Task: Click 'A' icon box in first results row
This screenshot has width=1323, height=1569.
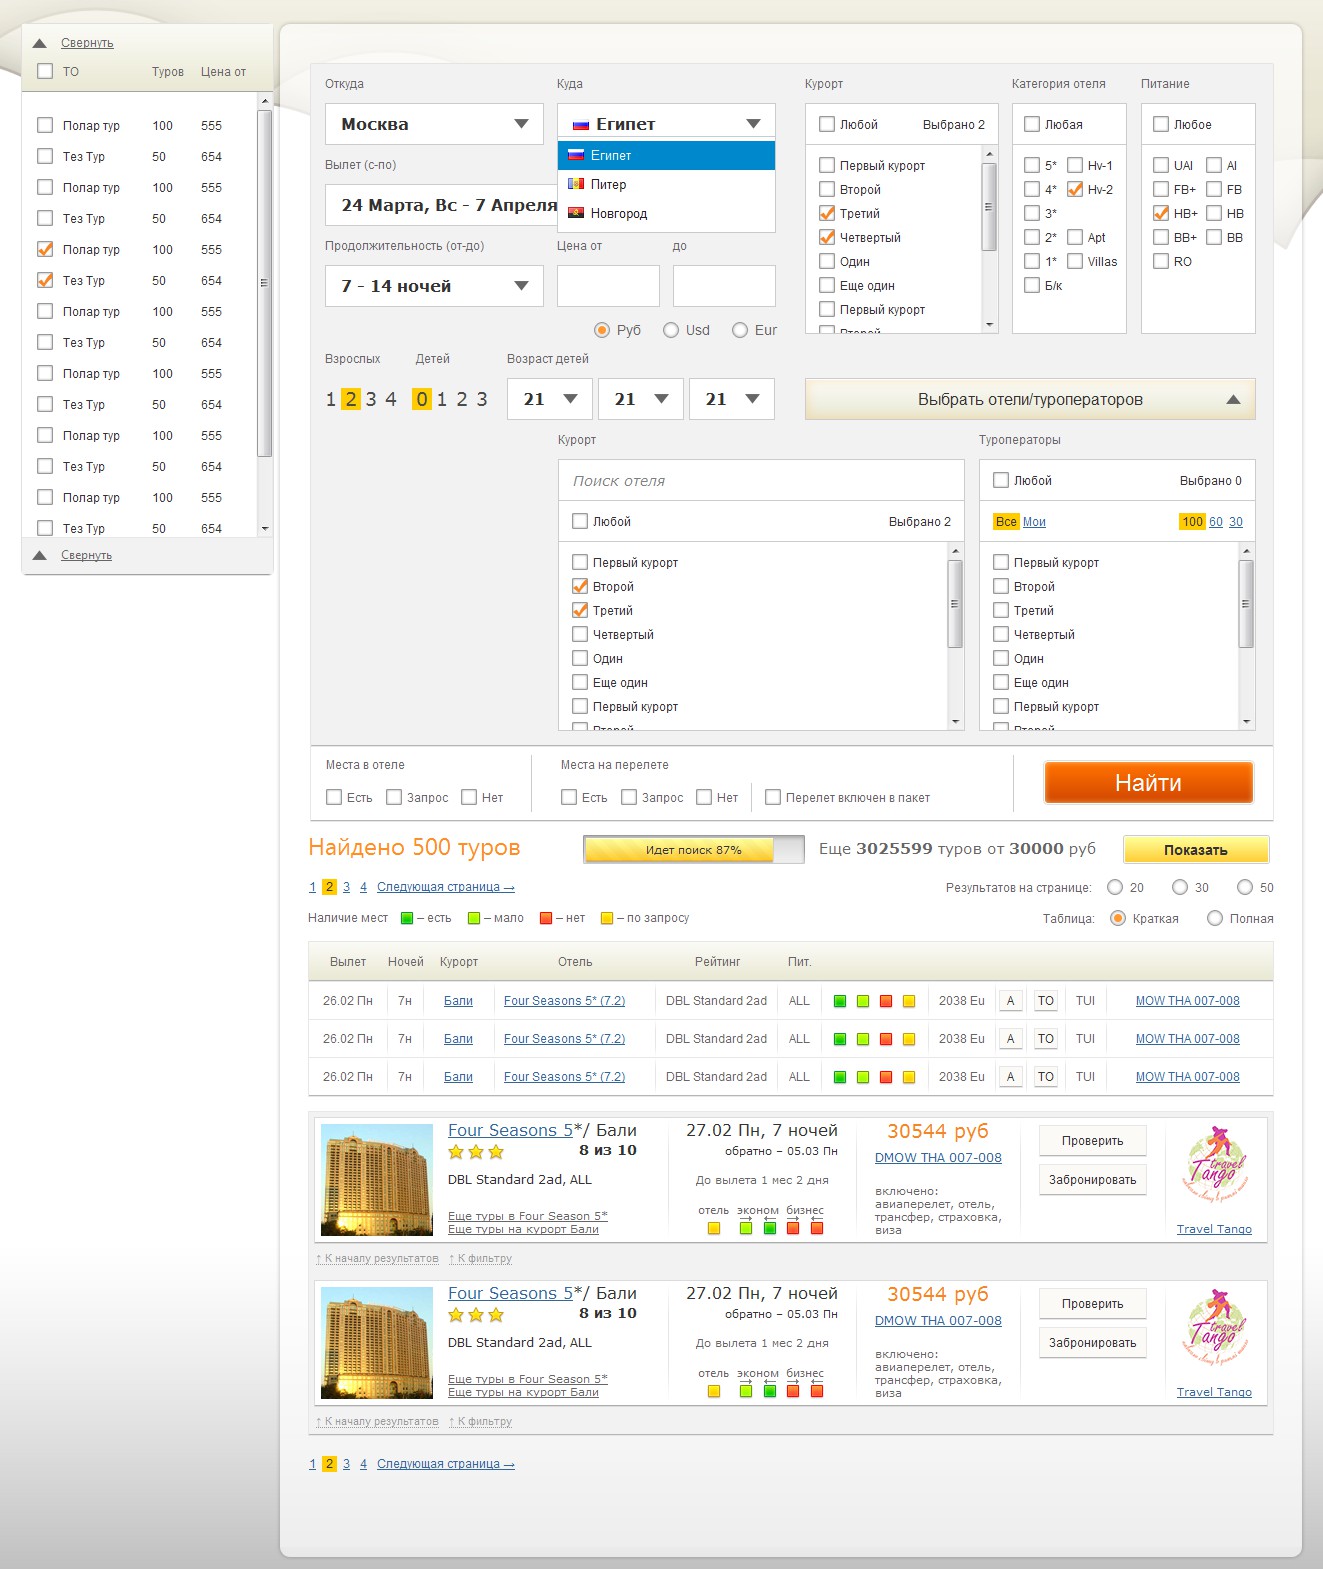Action: click(x=1011, y=1001)
